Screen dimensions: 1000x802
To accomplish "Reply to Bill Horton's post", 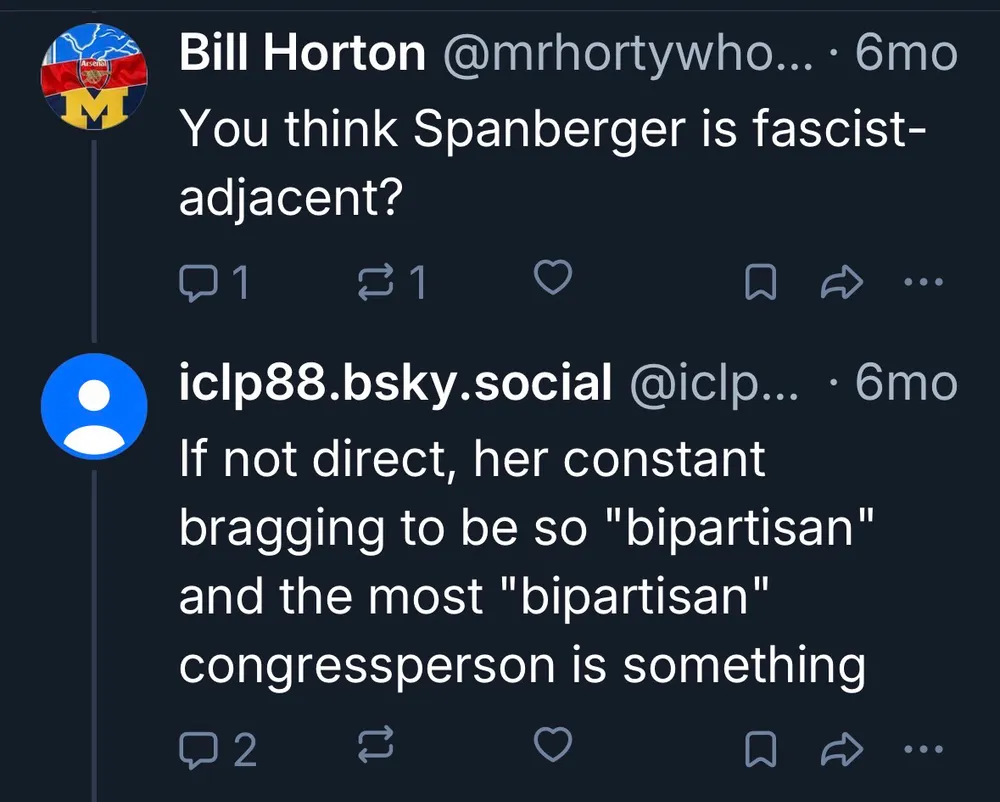I will (x=197, y=283).
